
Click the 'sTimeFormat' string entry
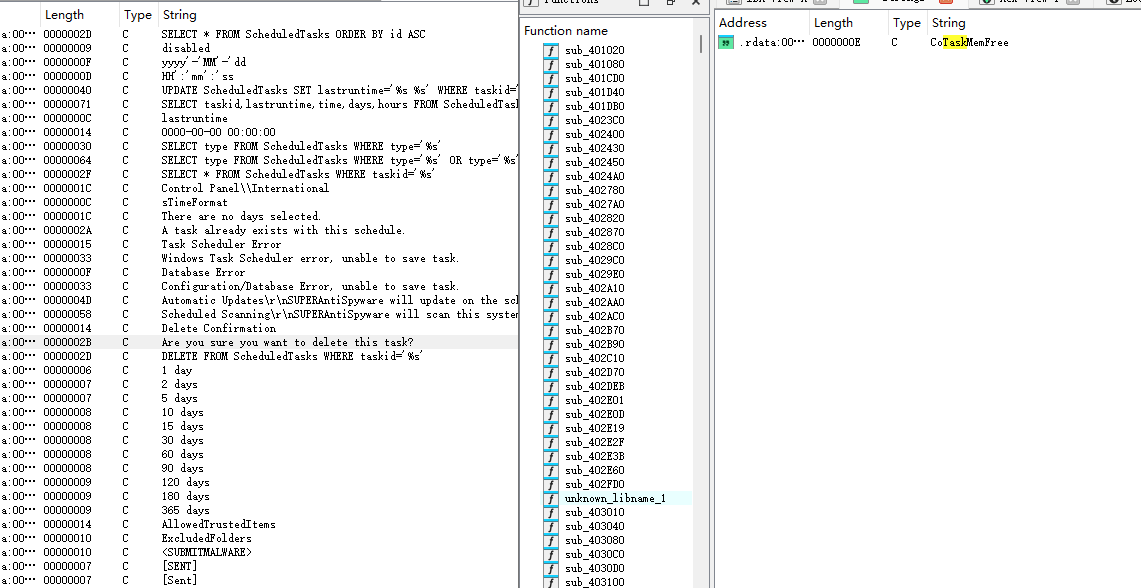click(x=194, y=202)
